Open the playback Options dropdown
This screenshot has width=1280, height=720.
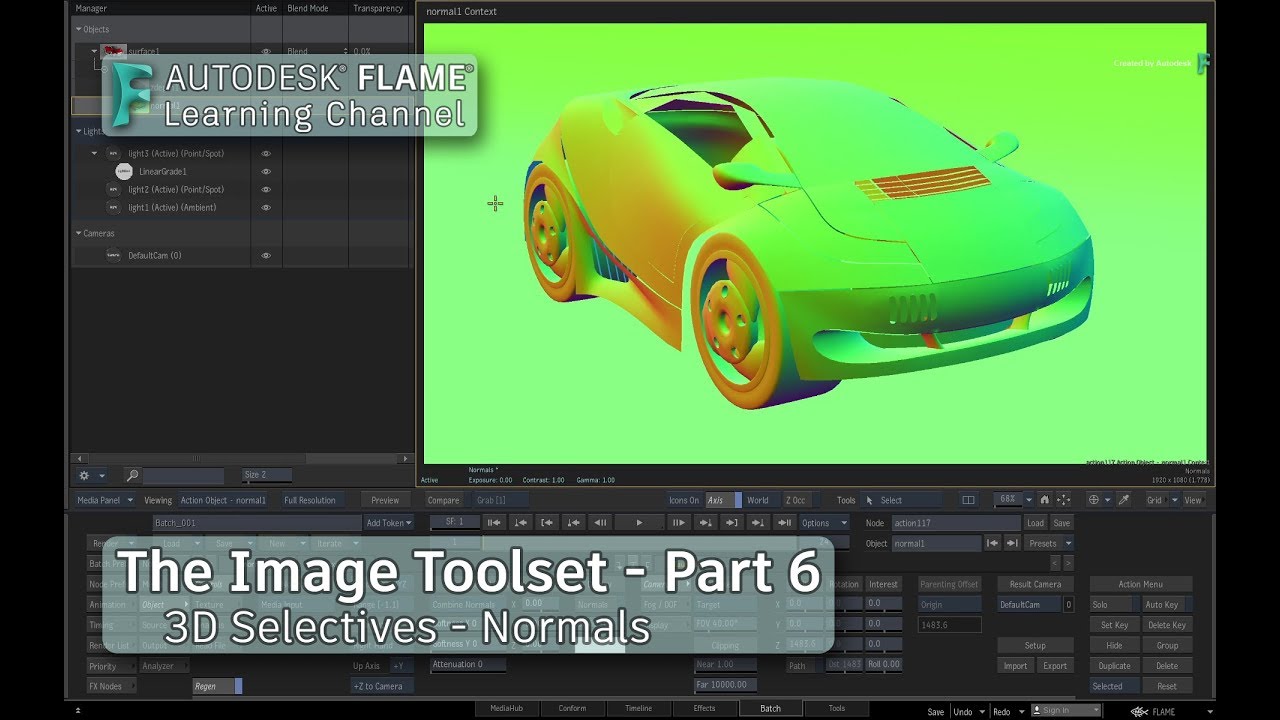tap(823, 522)
